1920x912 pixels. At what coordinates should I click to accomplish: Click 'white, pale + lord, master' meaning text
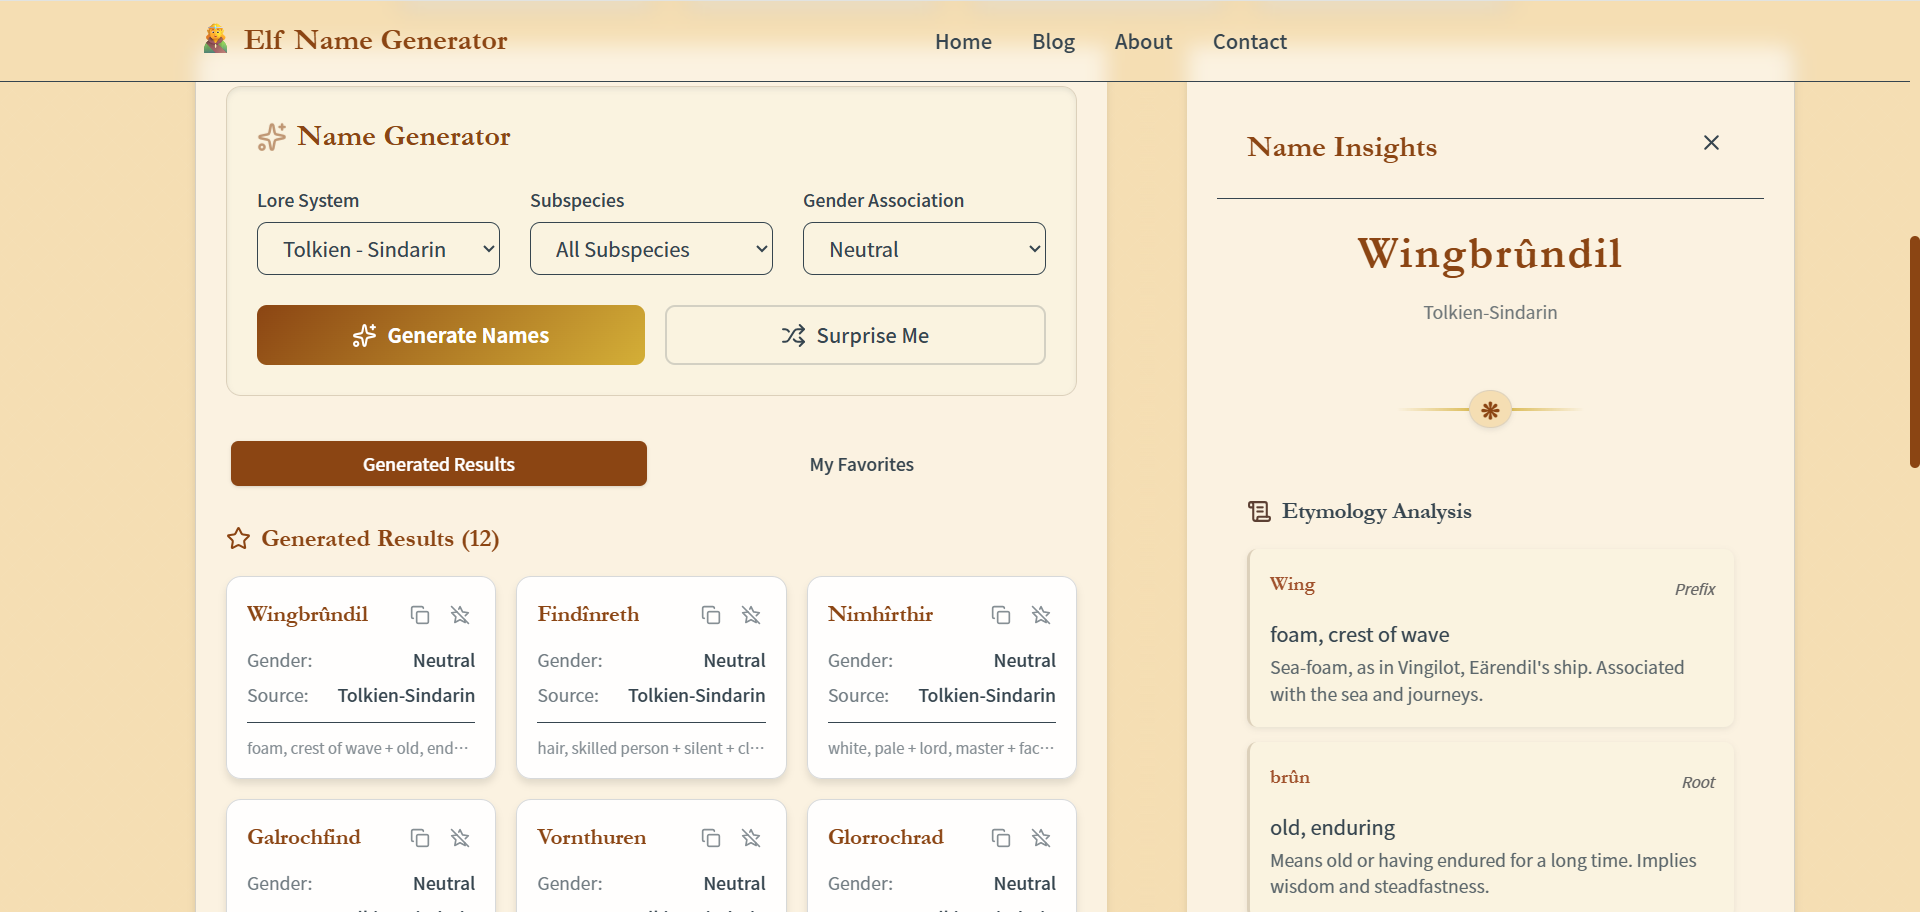[x=941, y=748]
